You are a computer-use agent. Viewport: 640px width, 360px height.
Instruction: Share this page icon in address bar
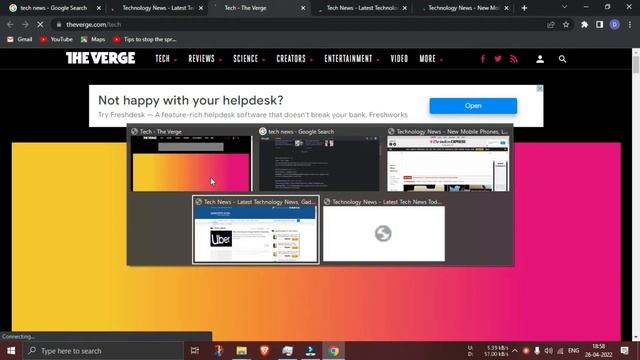[x=551, y=24]
